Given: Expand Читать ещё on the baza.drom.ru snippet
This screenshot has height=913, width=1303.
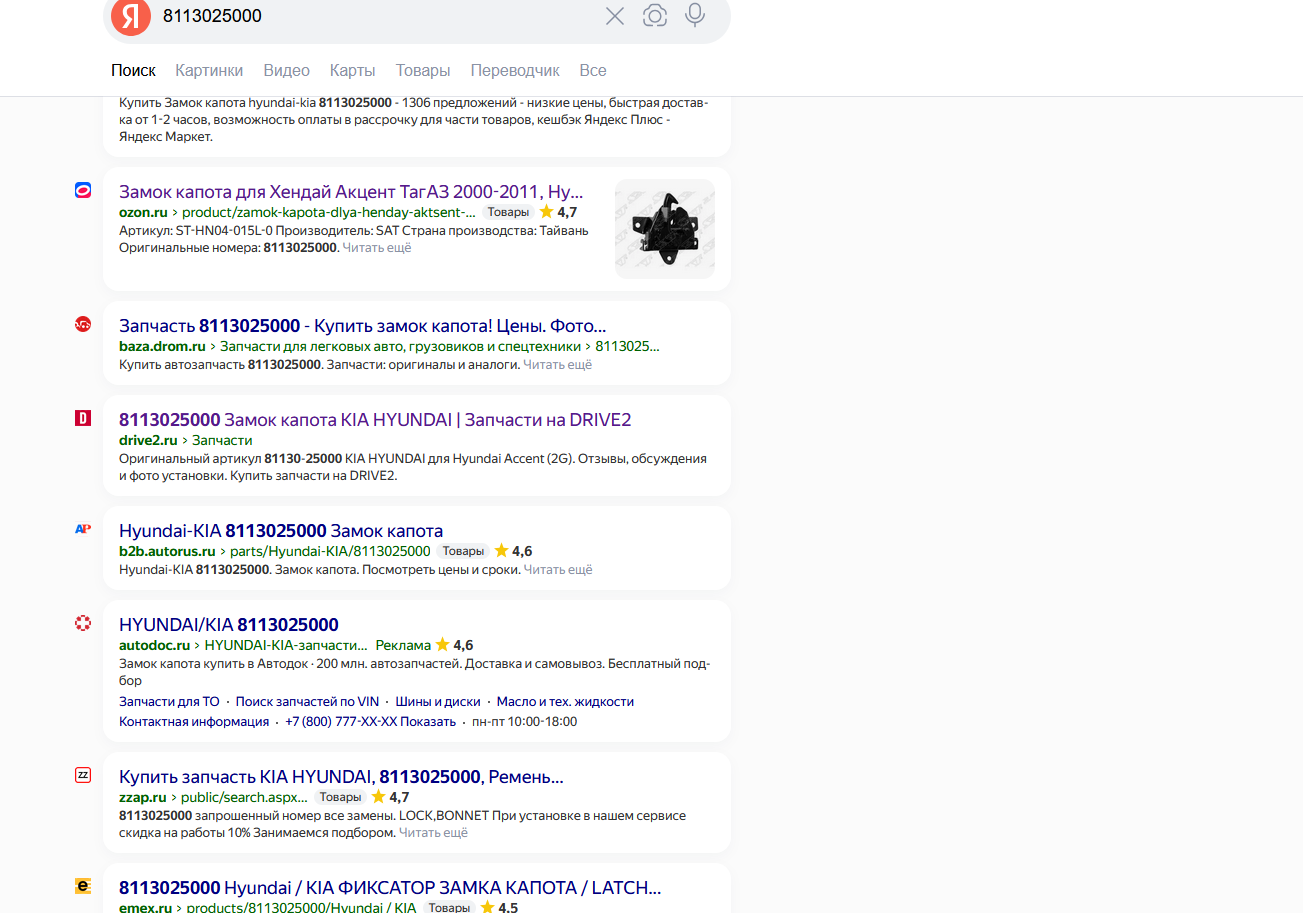Looking at the screenshot, I should [x=558, y=364].
